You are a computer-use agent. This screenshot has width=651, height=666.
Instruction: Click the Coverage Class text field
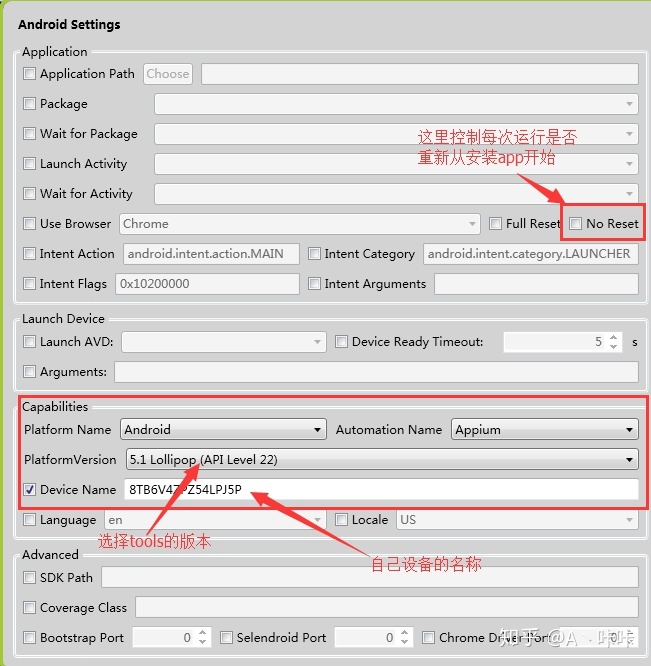coord(387,608)
